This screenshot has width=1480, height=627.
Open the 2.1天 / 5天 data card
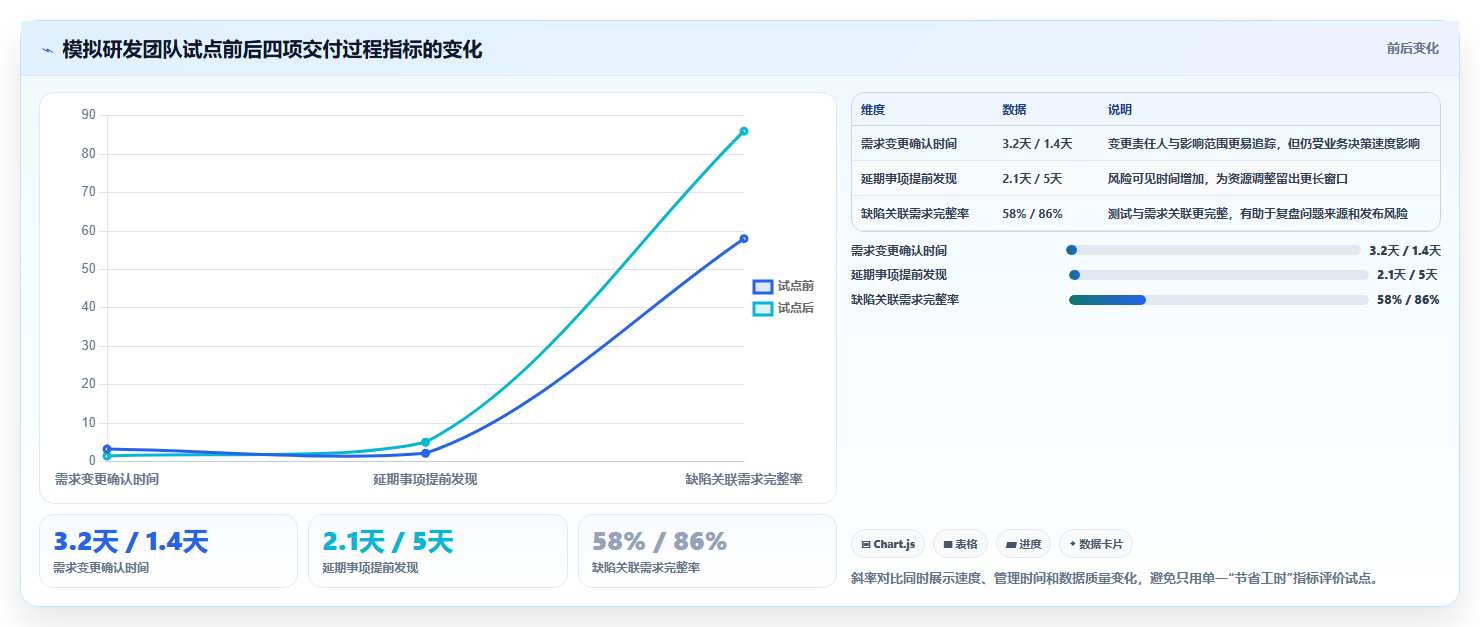[x=438, y=551]
